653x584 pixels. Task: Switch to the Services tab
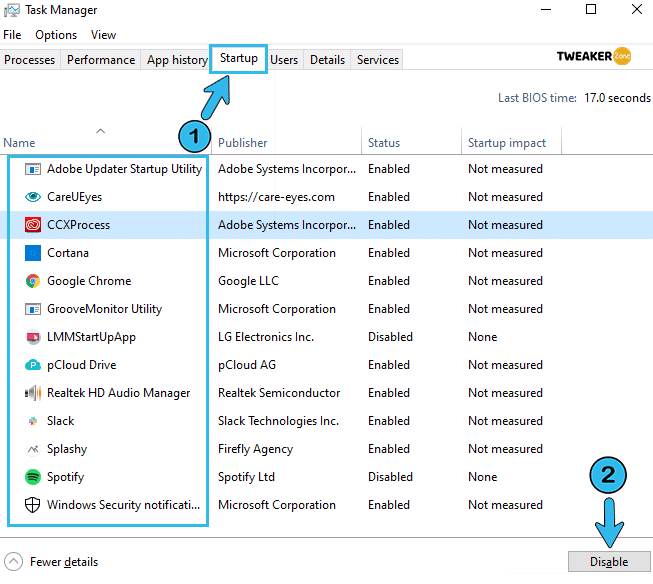click(378, 60)
